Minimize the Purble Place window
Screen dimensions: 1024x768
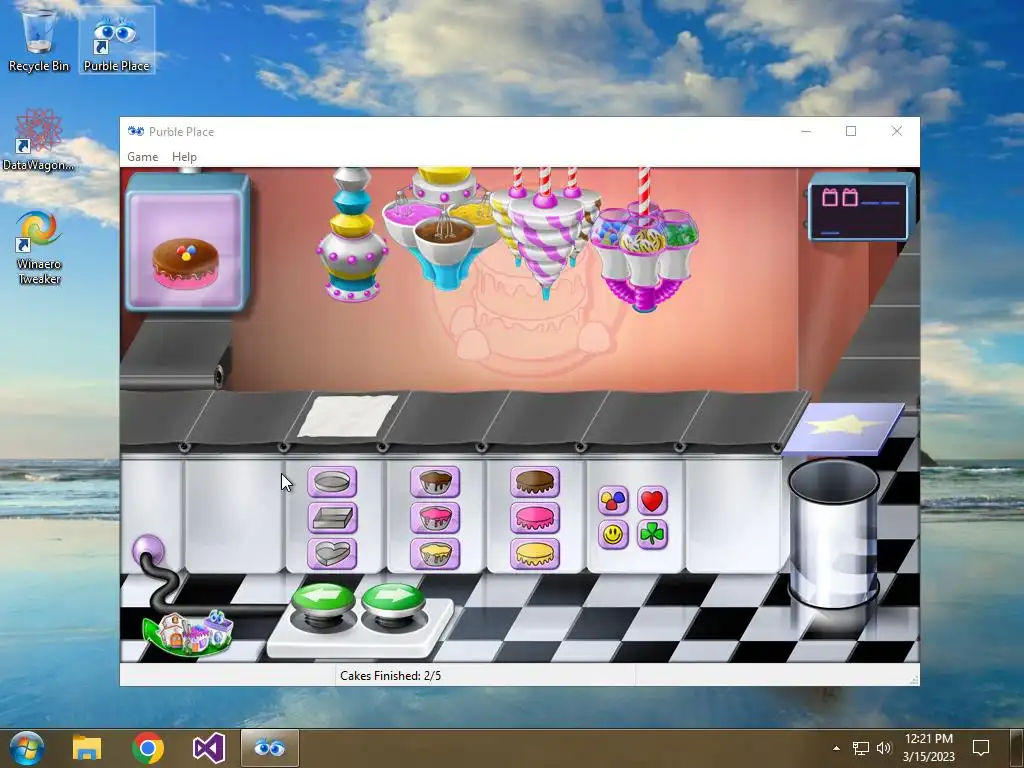[x=806, y=131]
